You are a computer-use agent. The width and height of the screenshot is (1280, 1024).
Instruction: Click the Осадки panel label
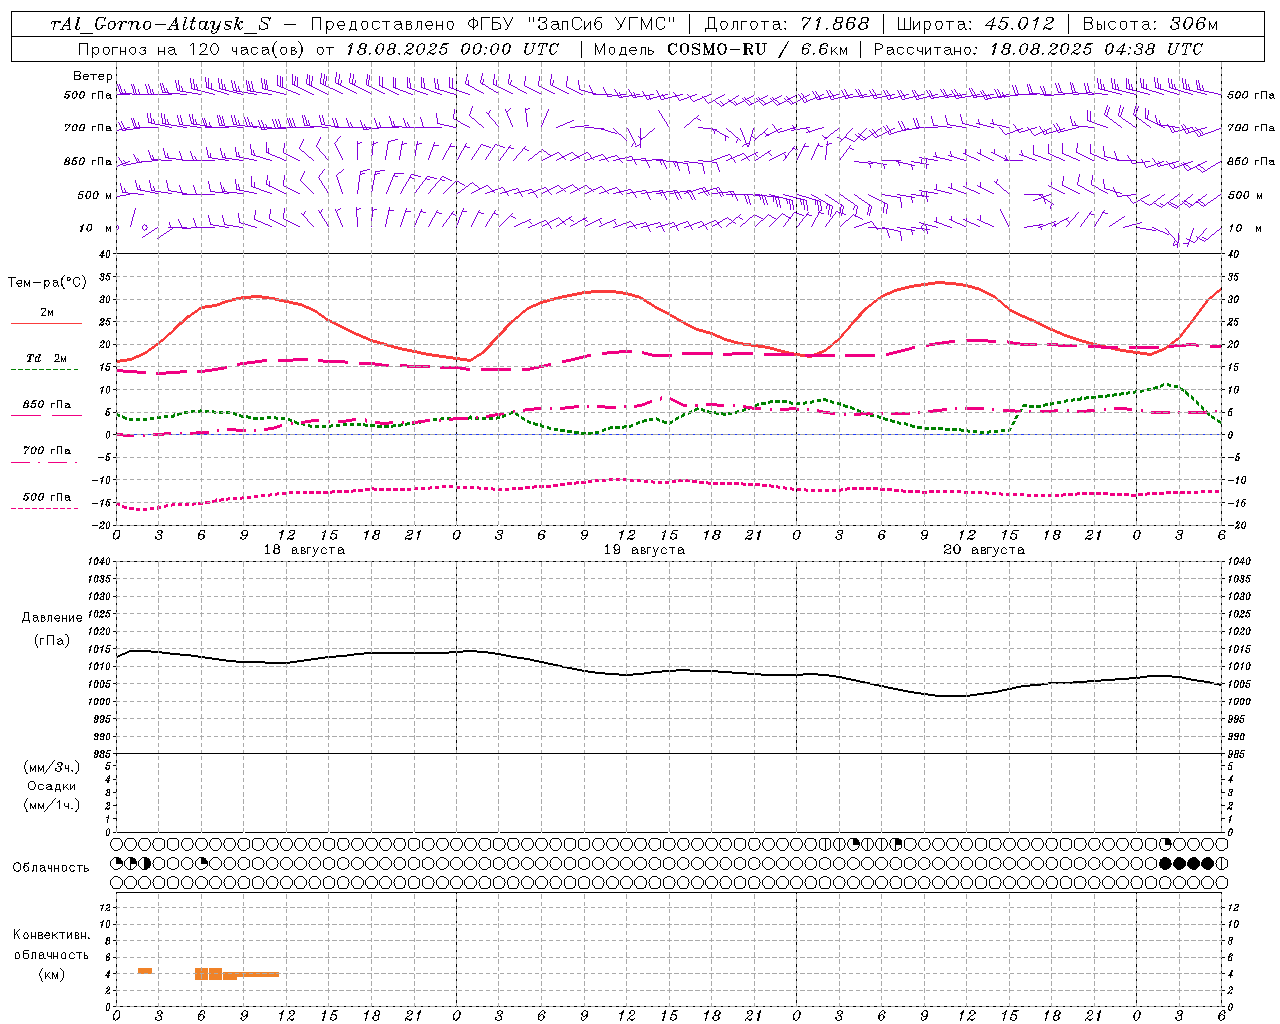[51, 787]
